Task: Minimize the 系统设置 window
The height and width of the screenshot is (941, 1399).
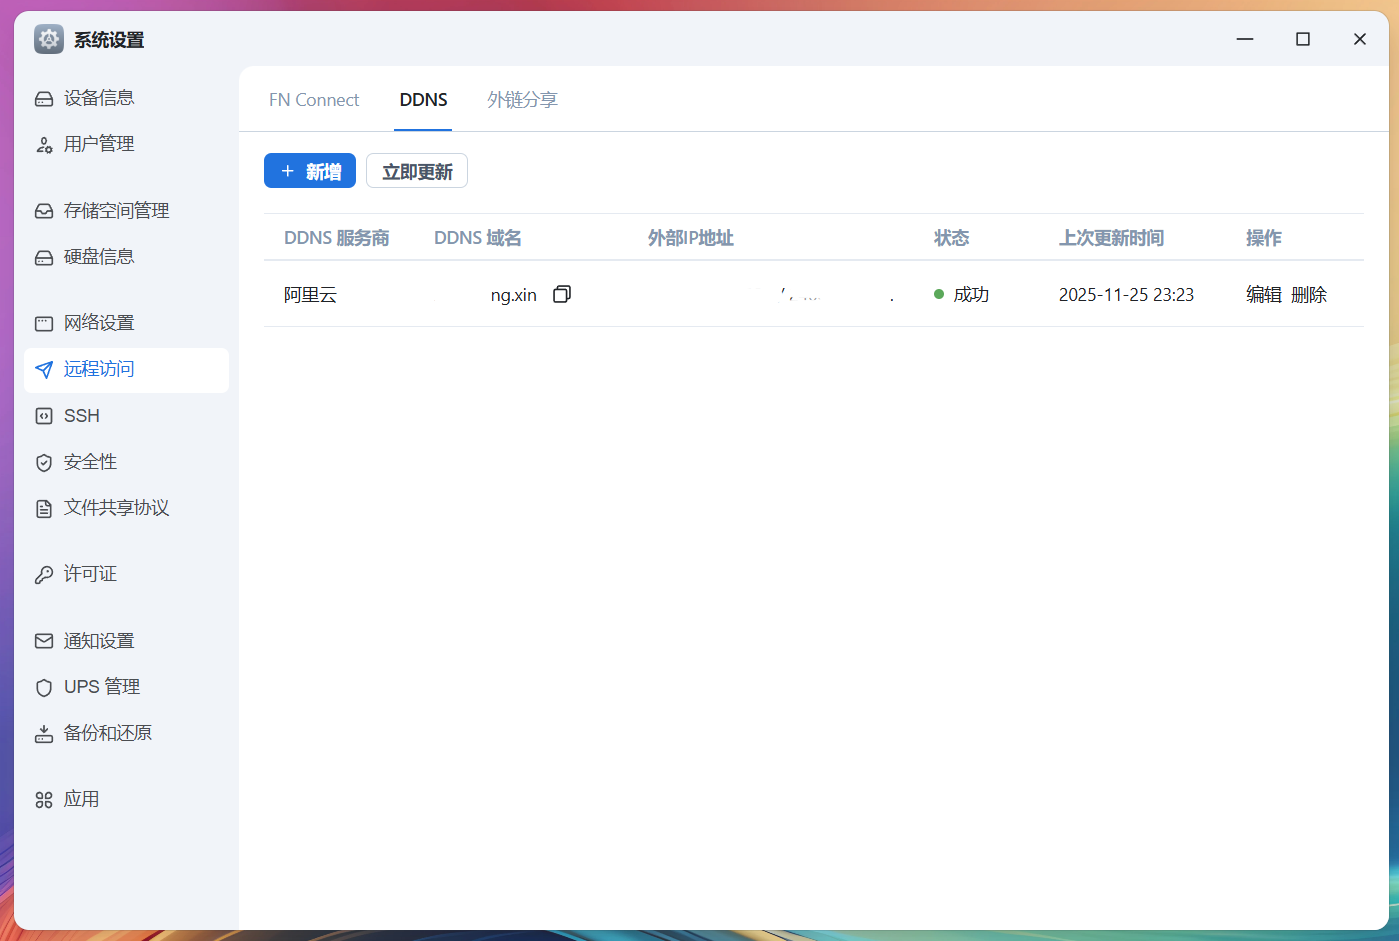Action: pos(1245,39)
